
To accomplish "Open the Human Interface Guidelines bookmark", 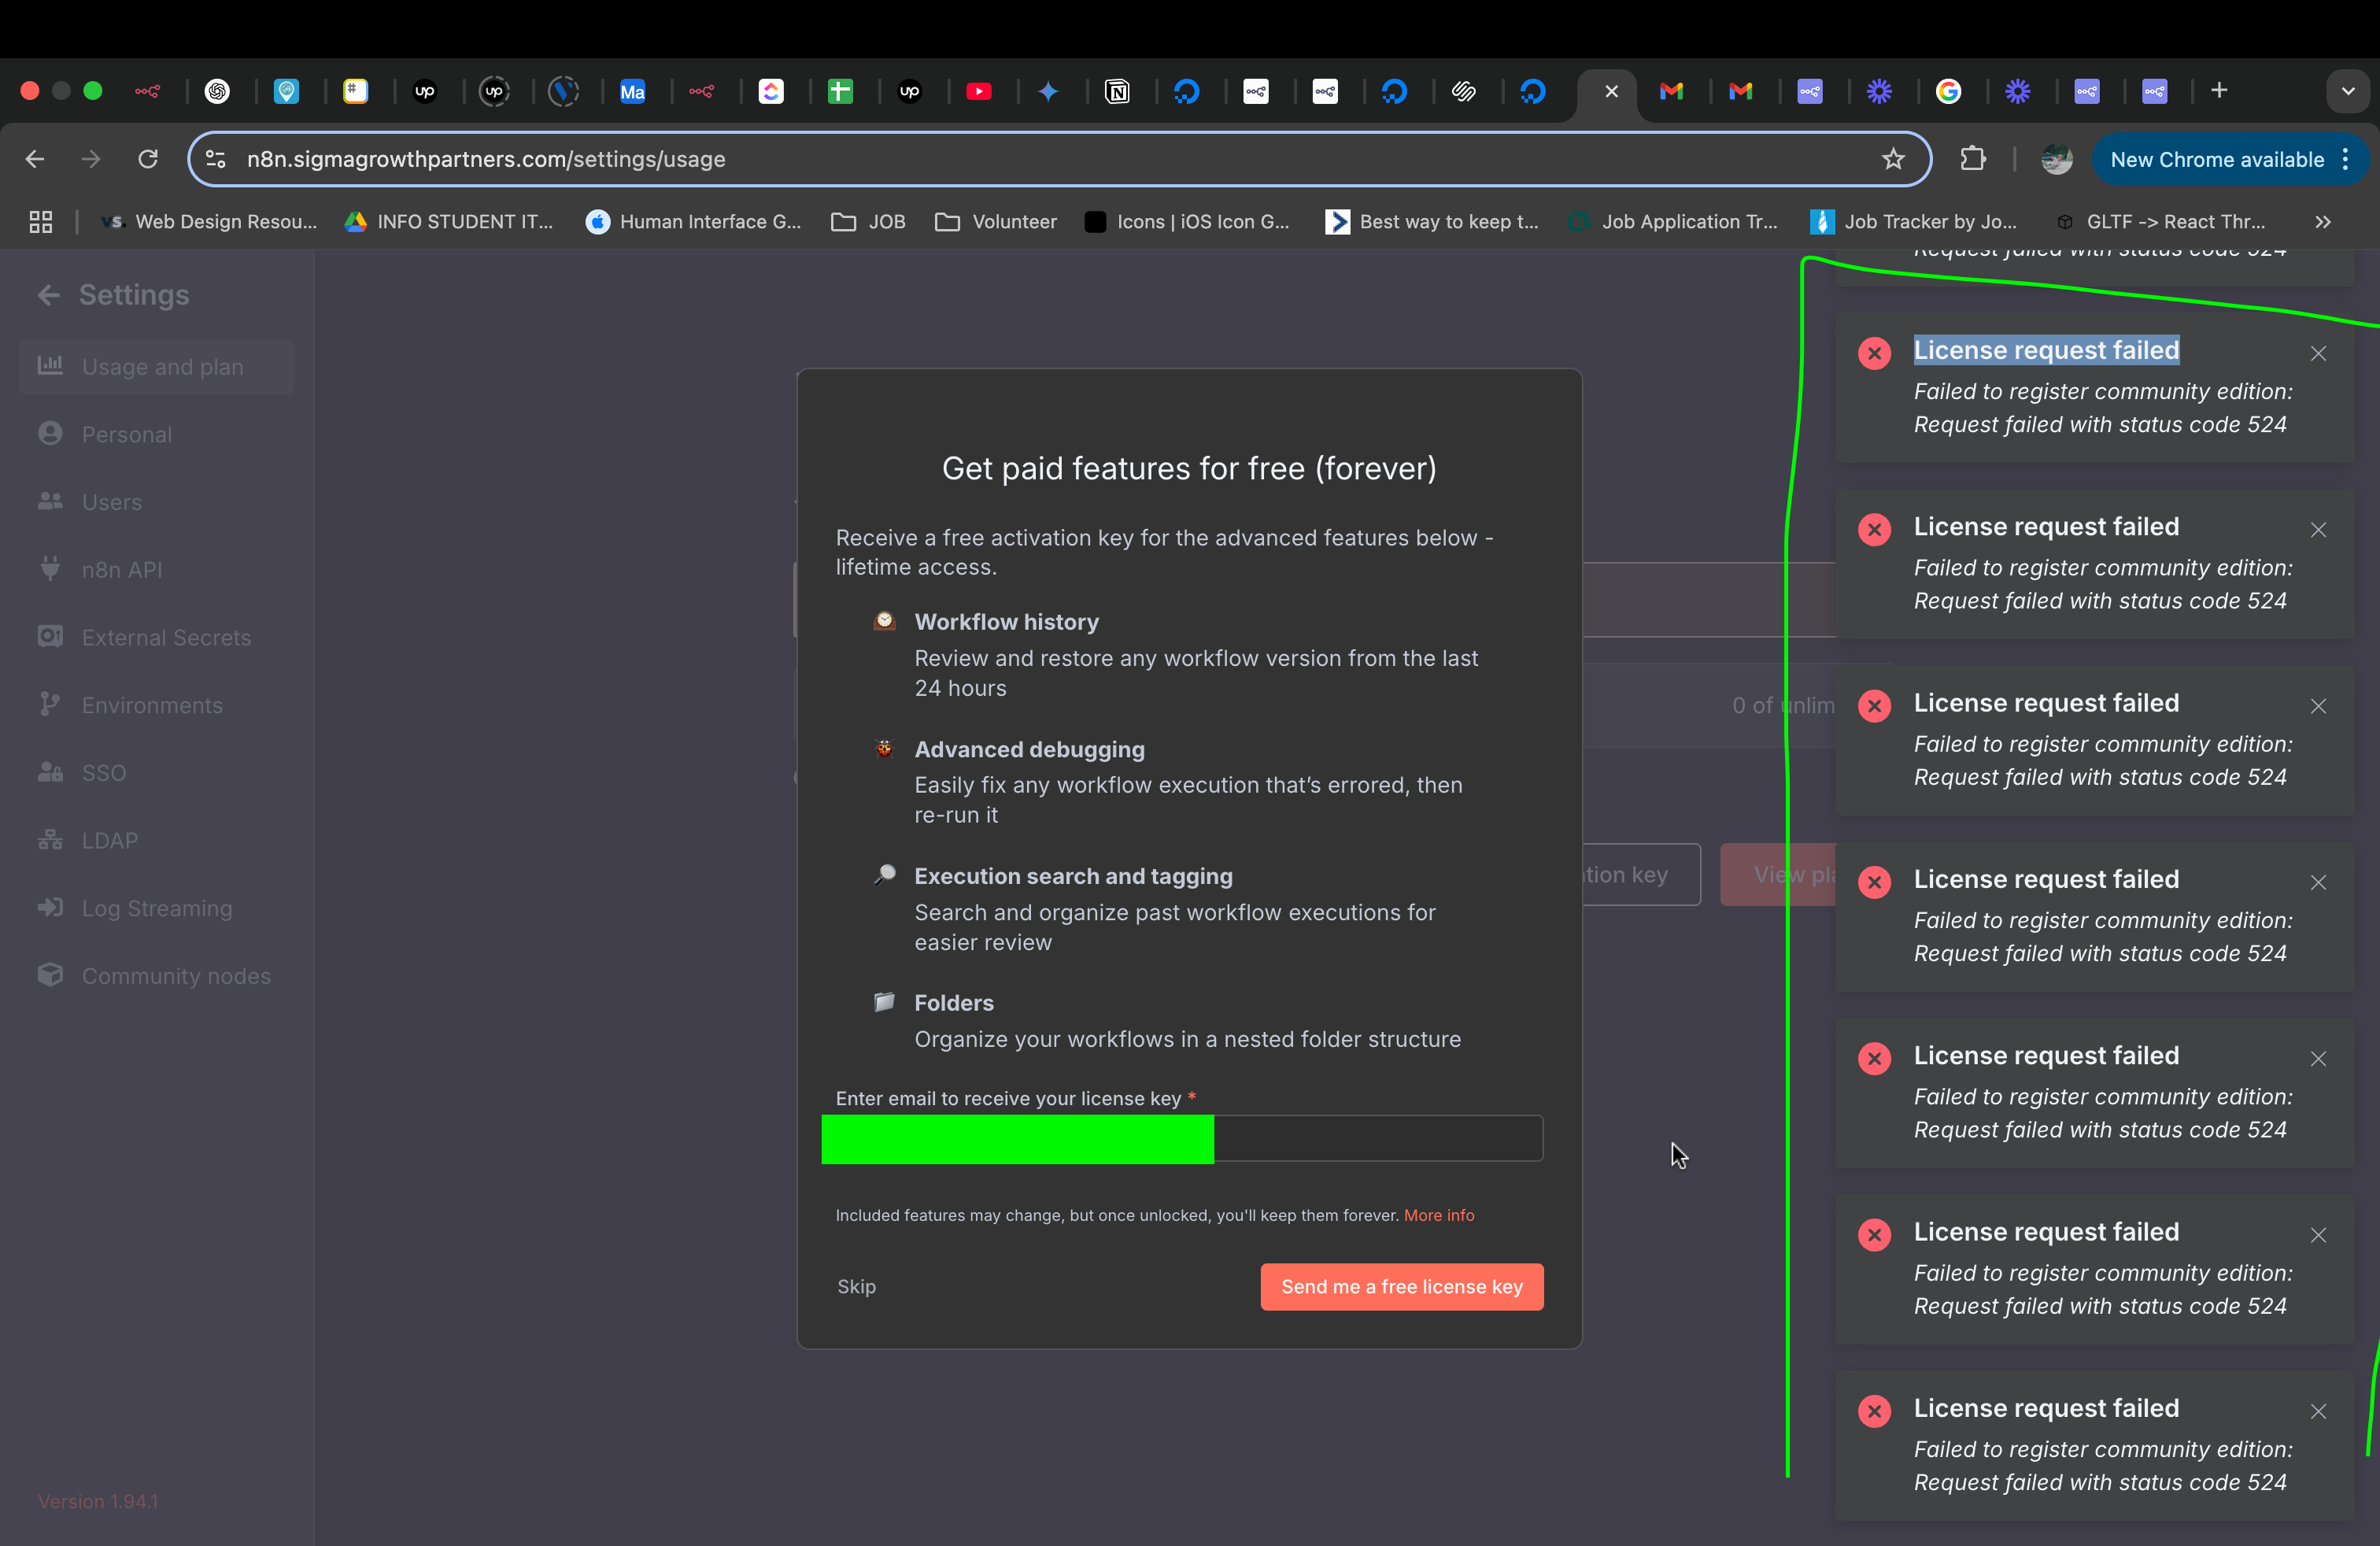I will 693,222.
